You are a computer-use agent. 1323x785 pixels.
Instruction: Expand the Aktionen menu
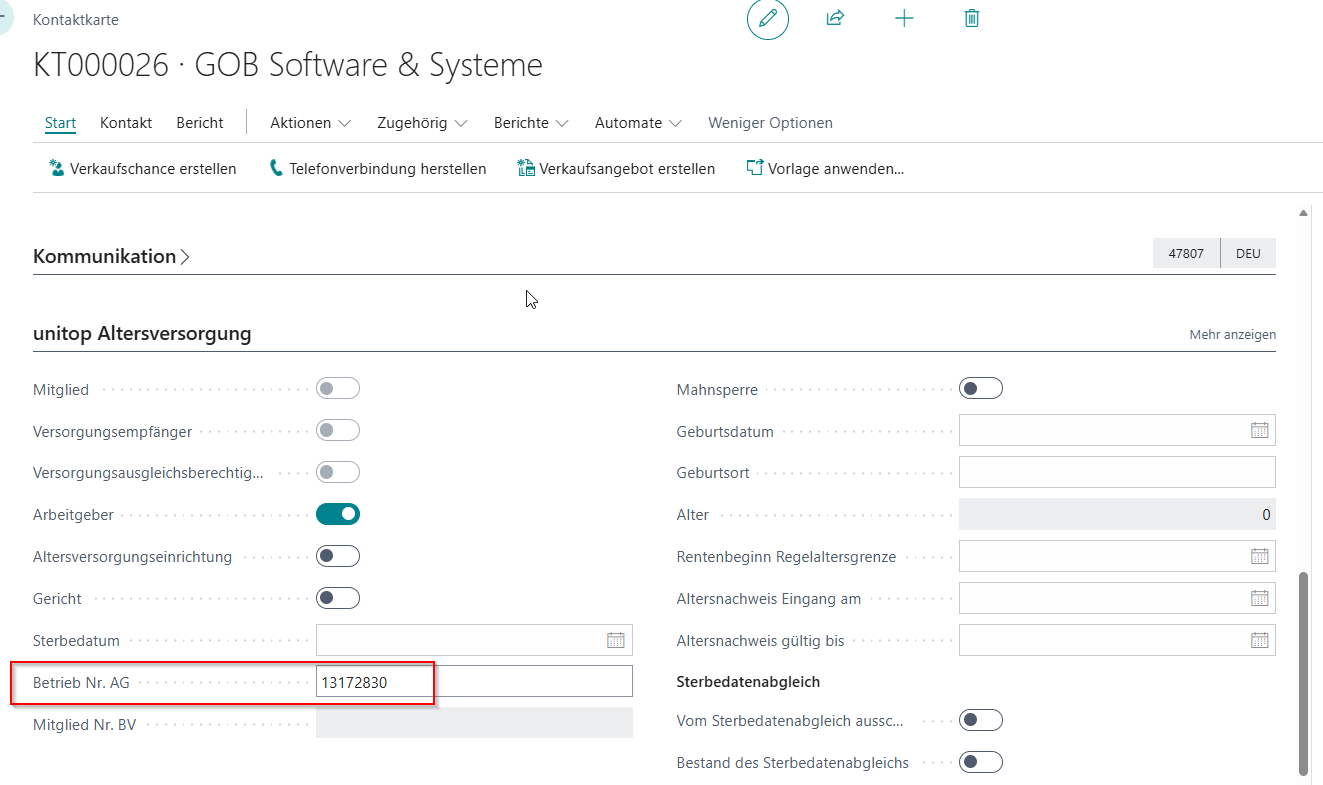coord(310,123)
